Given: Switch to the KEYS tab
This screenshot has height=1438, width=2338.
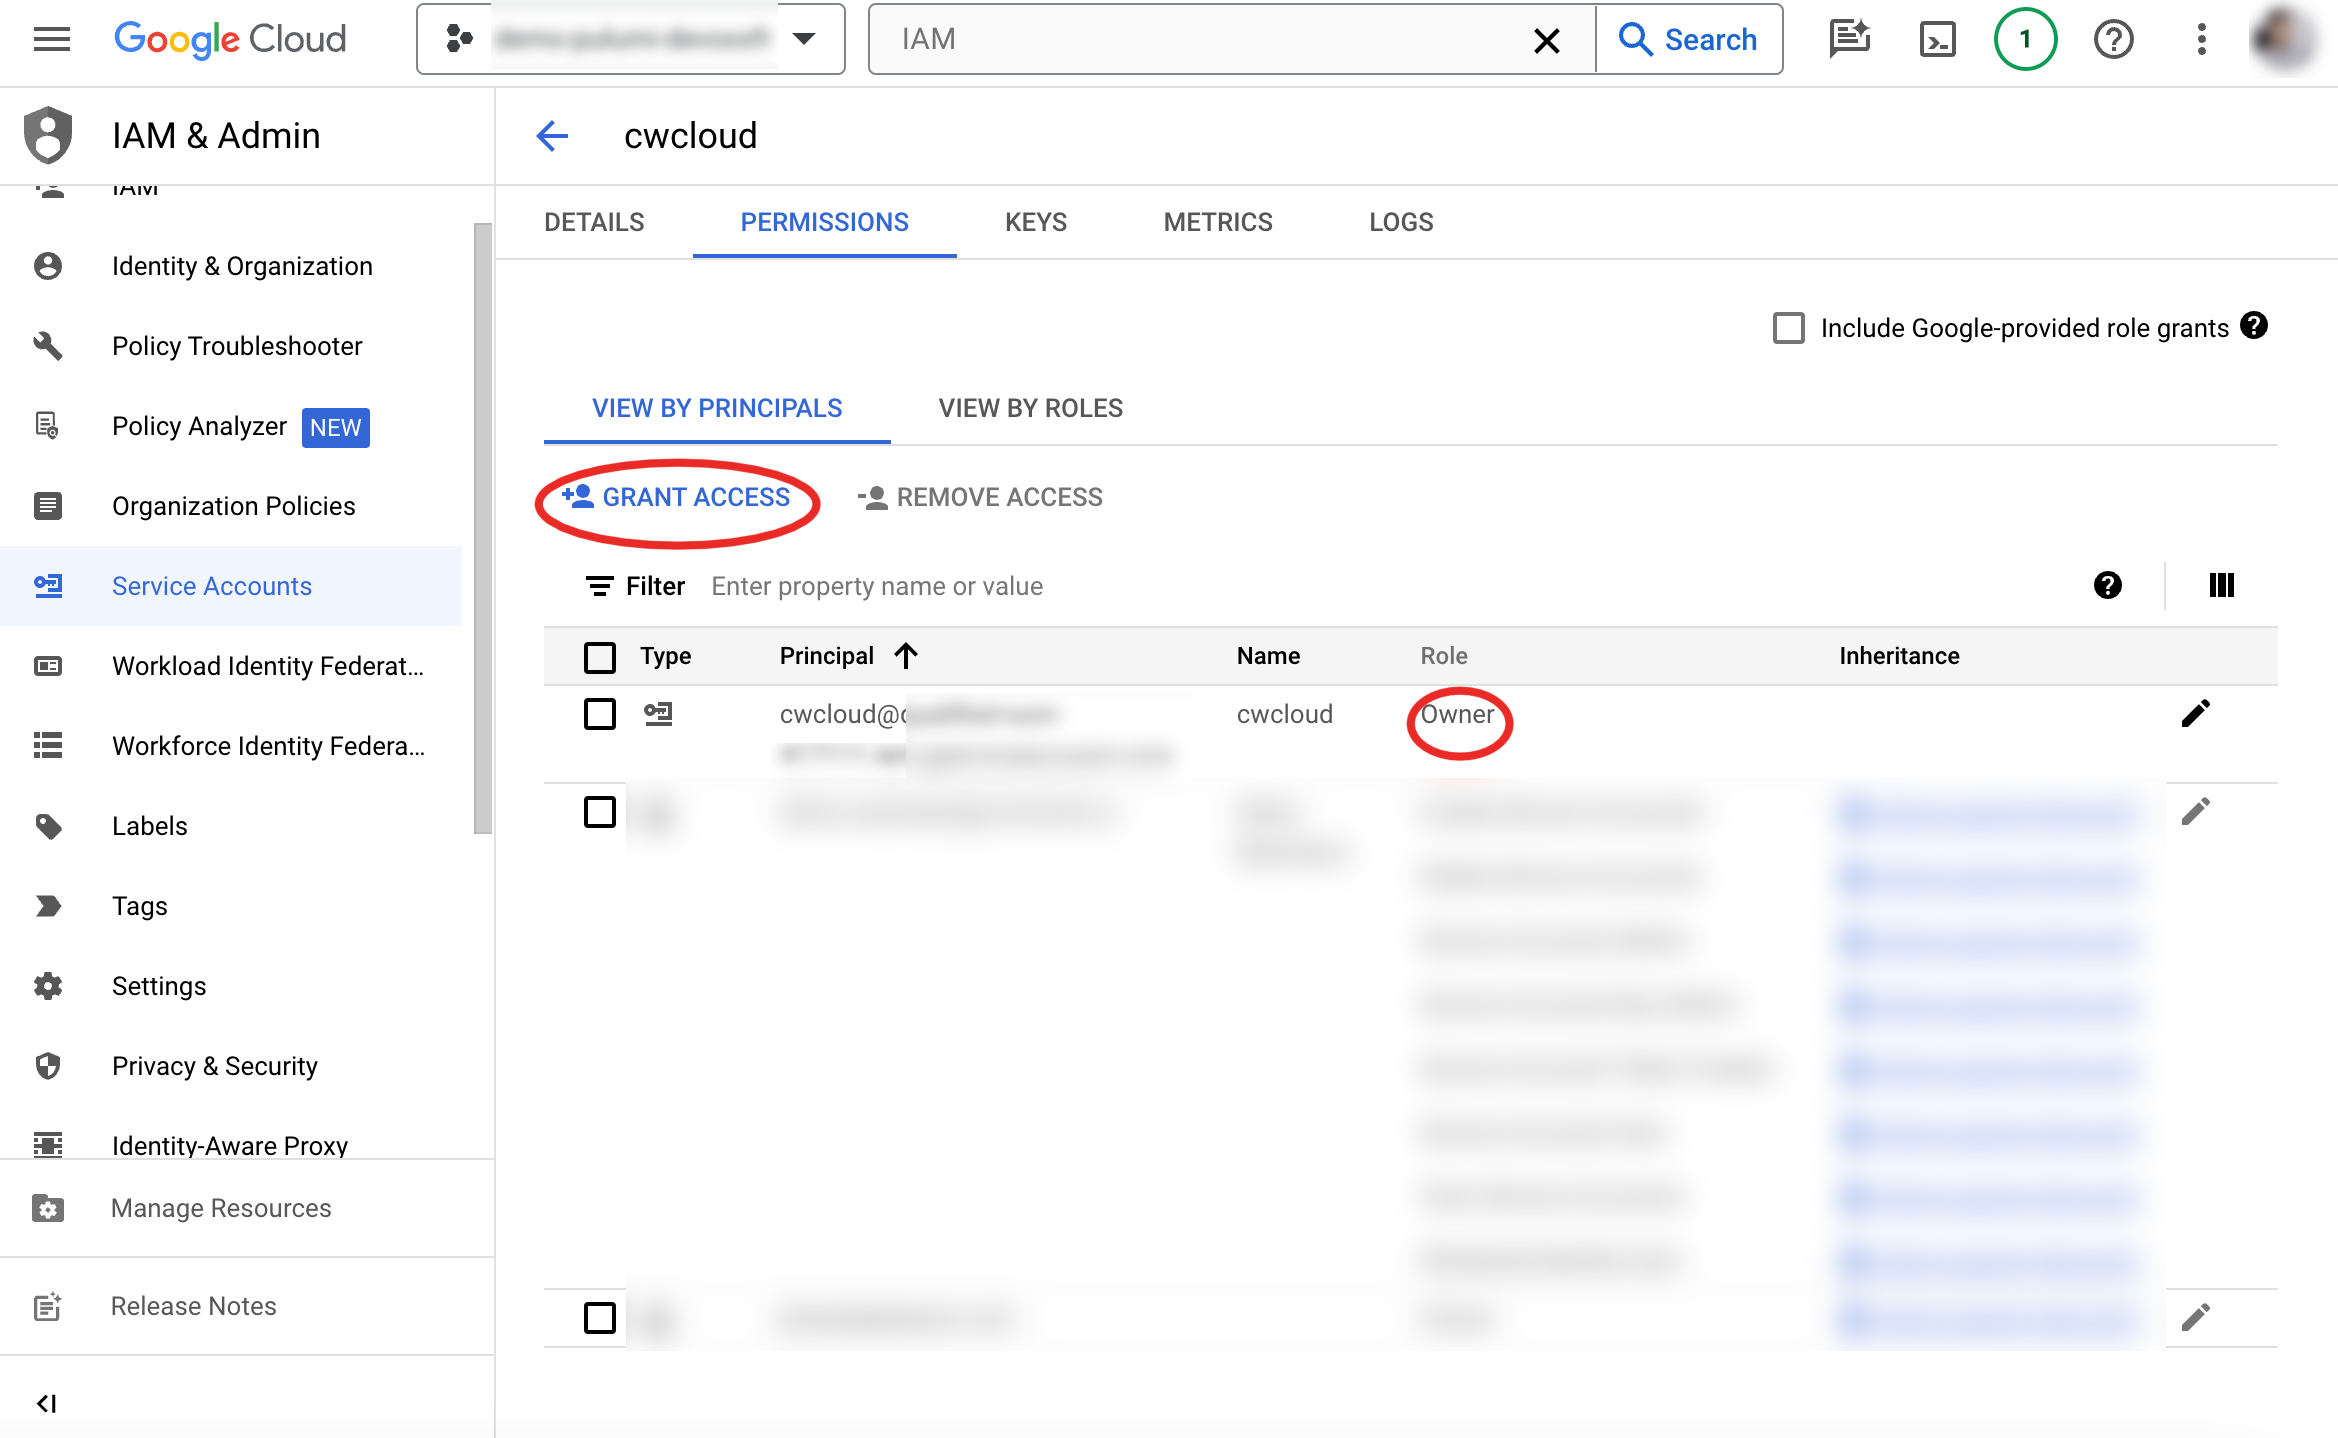Looking at the screenshot, I should tap(1035, 222).
